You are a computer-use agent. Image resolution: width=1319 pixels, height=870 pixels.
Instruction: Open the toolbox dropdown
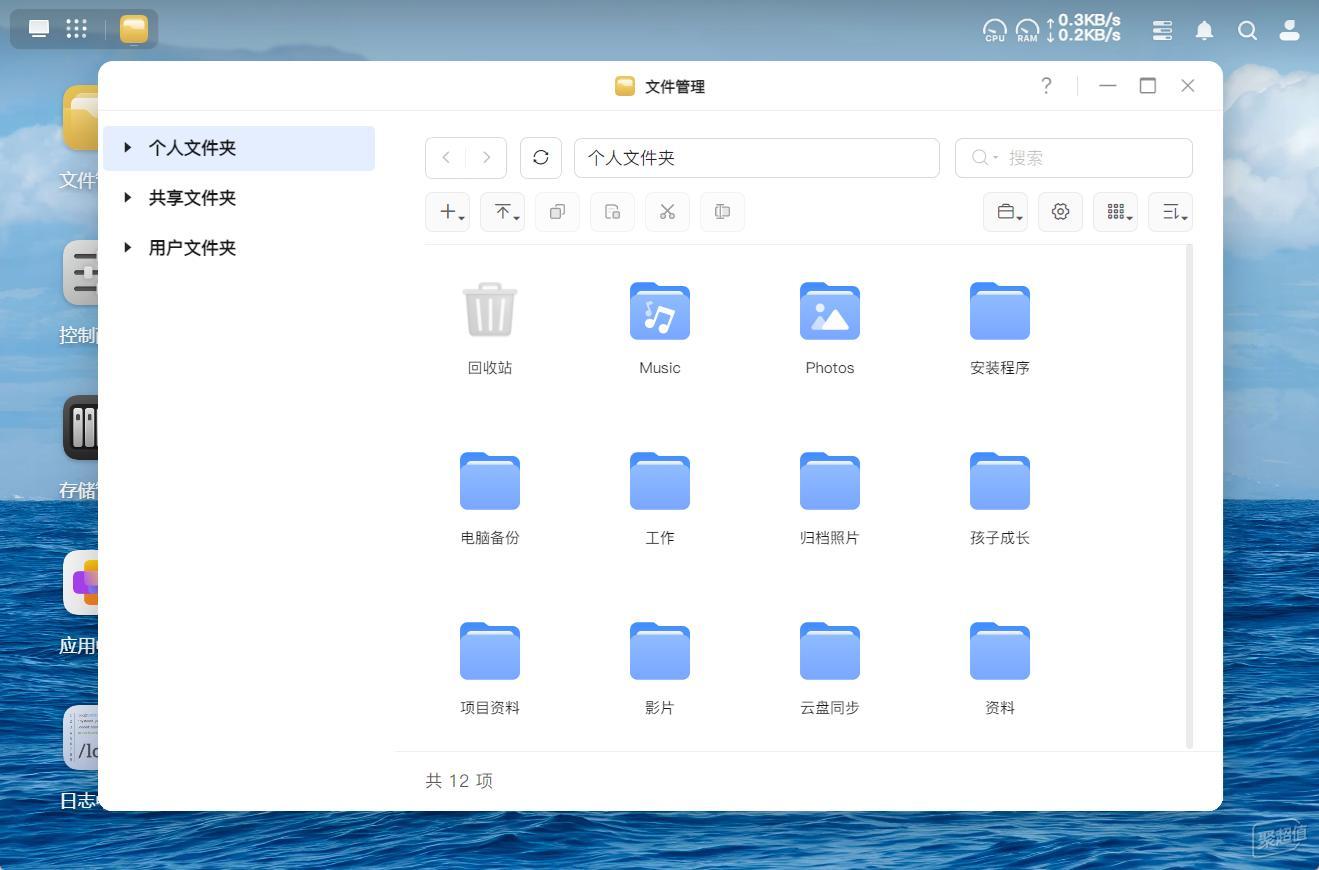(x=1005, y=212)
